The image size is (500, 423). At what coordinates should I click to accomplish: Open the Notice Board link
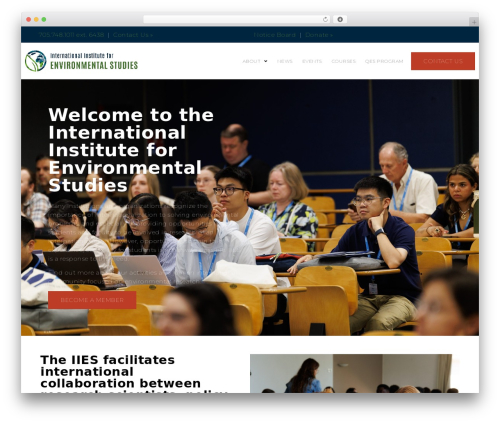274,35
